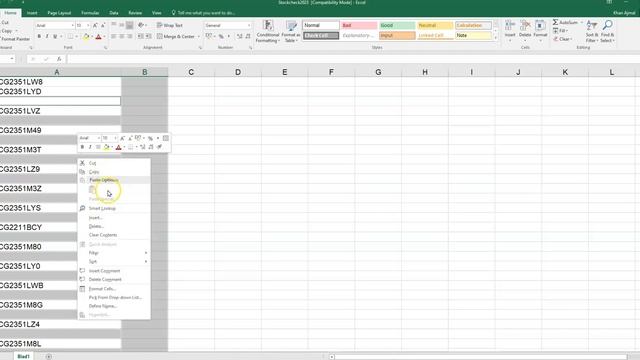Choose Format Cells... from the context menu

(114, 289)
